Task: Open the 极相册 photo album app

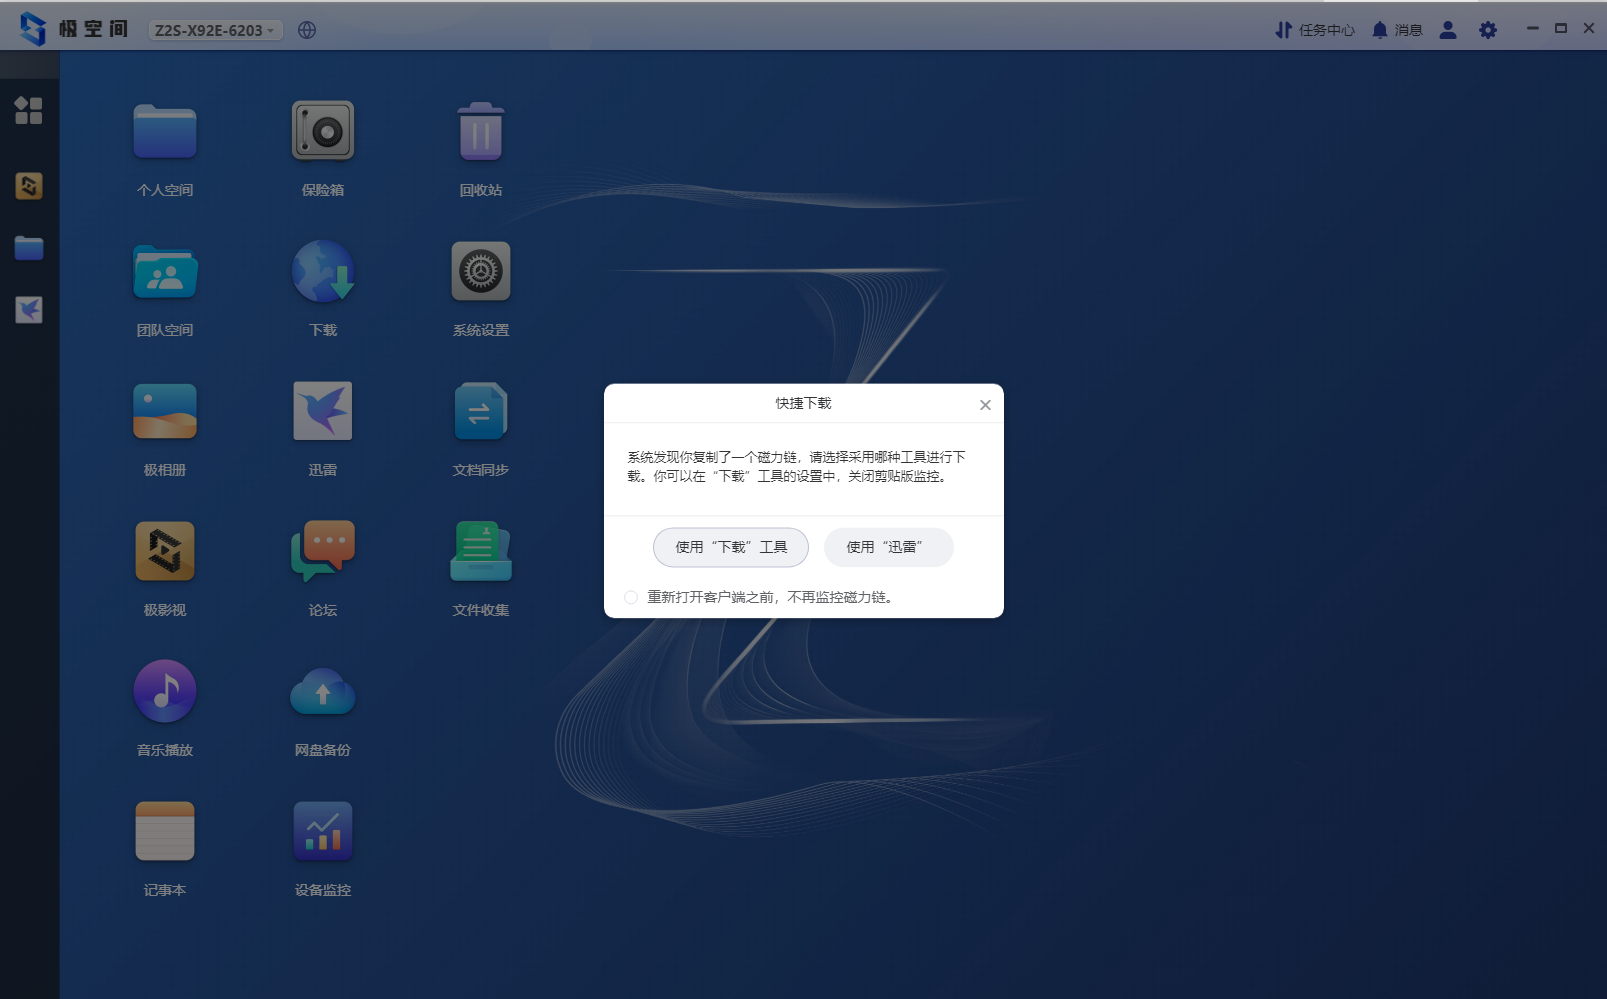Action: 165,412
